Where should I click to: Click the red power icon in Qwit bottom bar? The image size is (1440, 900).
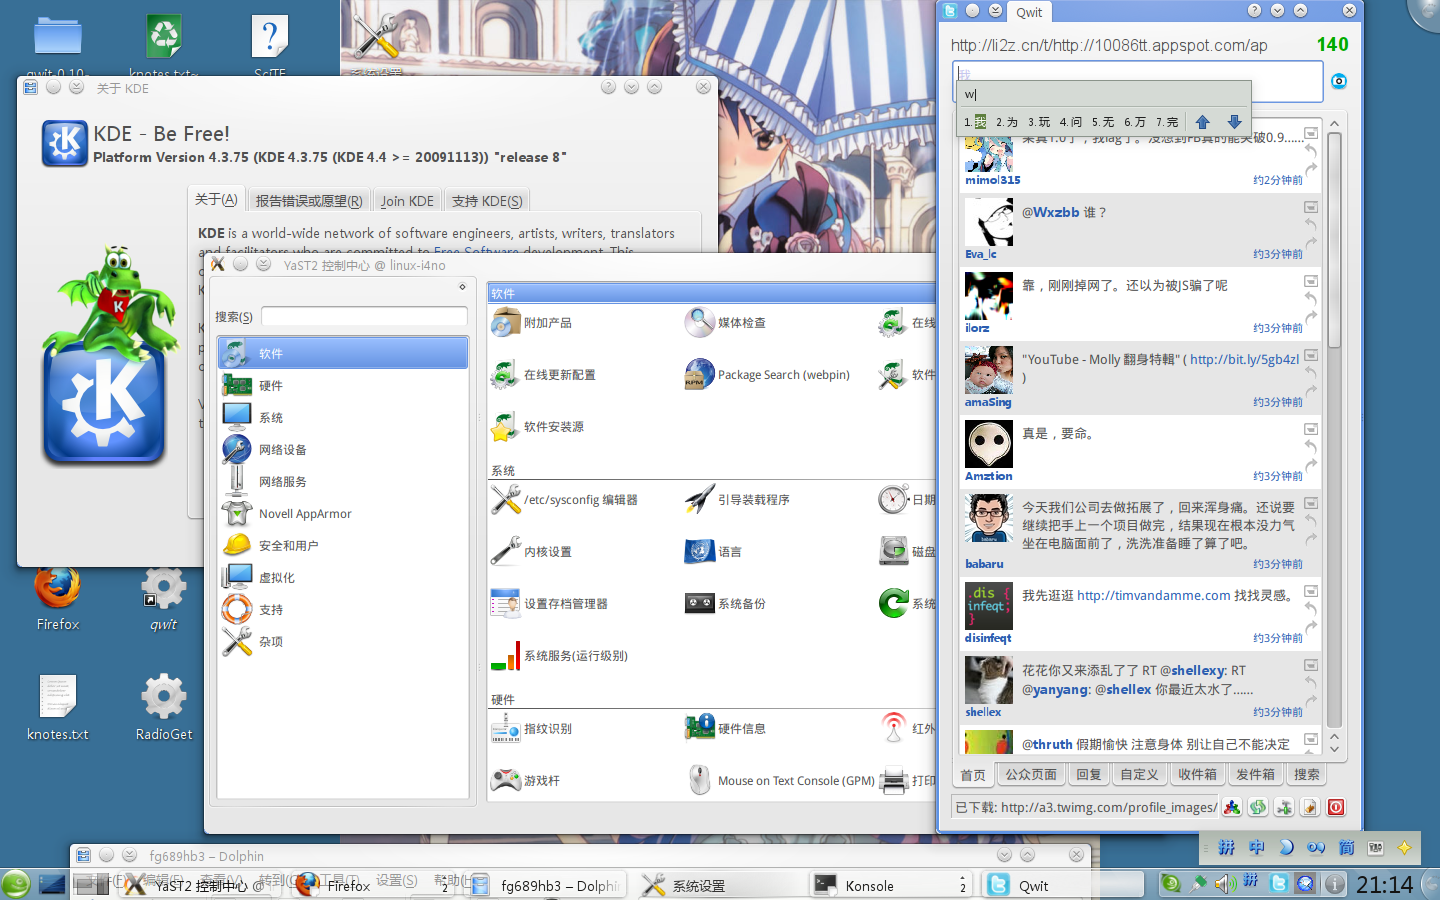click(1336, 807)
